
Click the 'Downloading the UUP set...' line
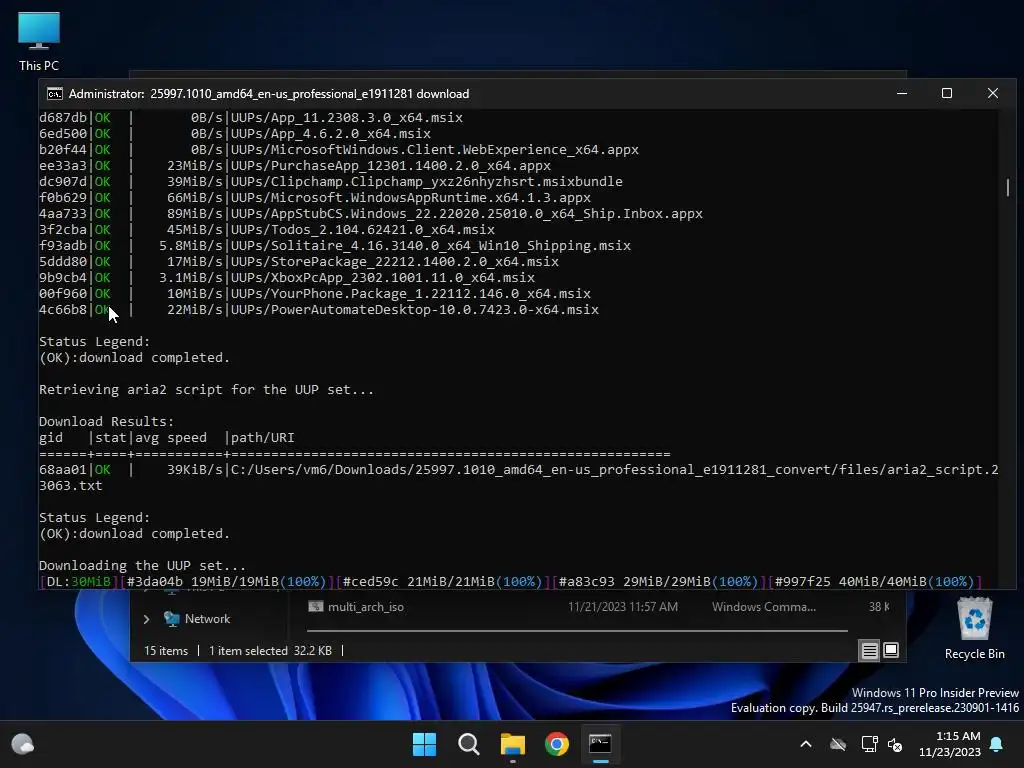pos(142,566)
